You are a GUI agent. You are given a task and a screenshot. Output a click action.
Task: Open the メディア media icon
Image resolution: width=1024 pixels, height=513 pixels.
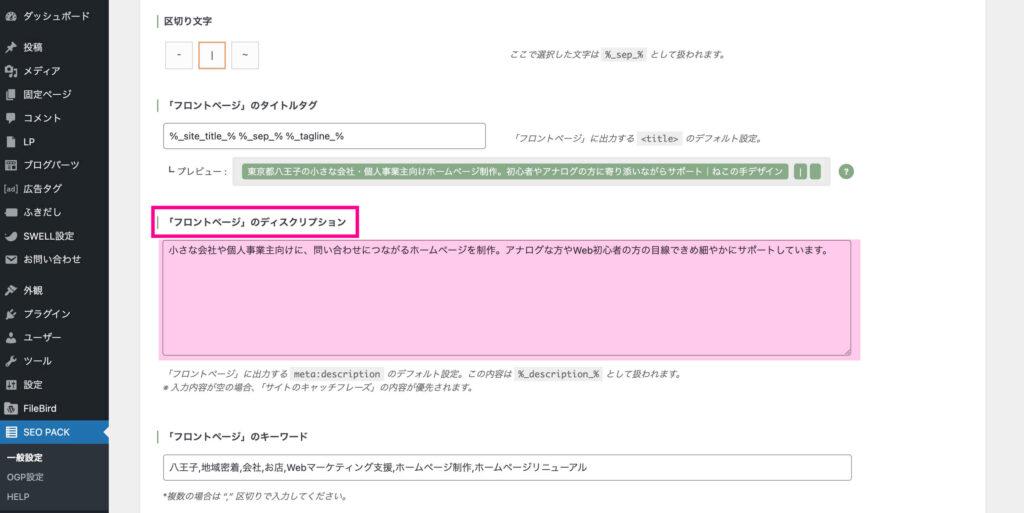pyautogui.click(x=11, y=71)
